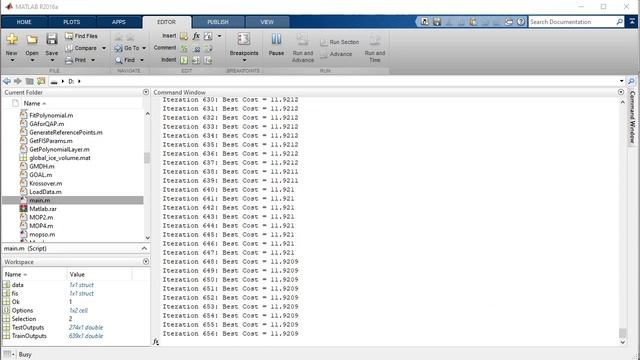The height and width of the screenshot is (360, 640).
Task: Click the back navigation arrow
Action: [7, 81]
